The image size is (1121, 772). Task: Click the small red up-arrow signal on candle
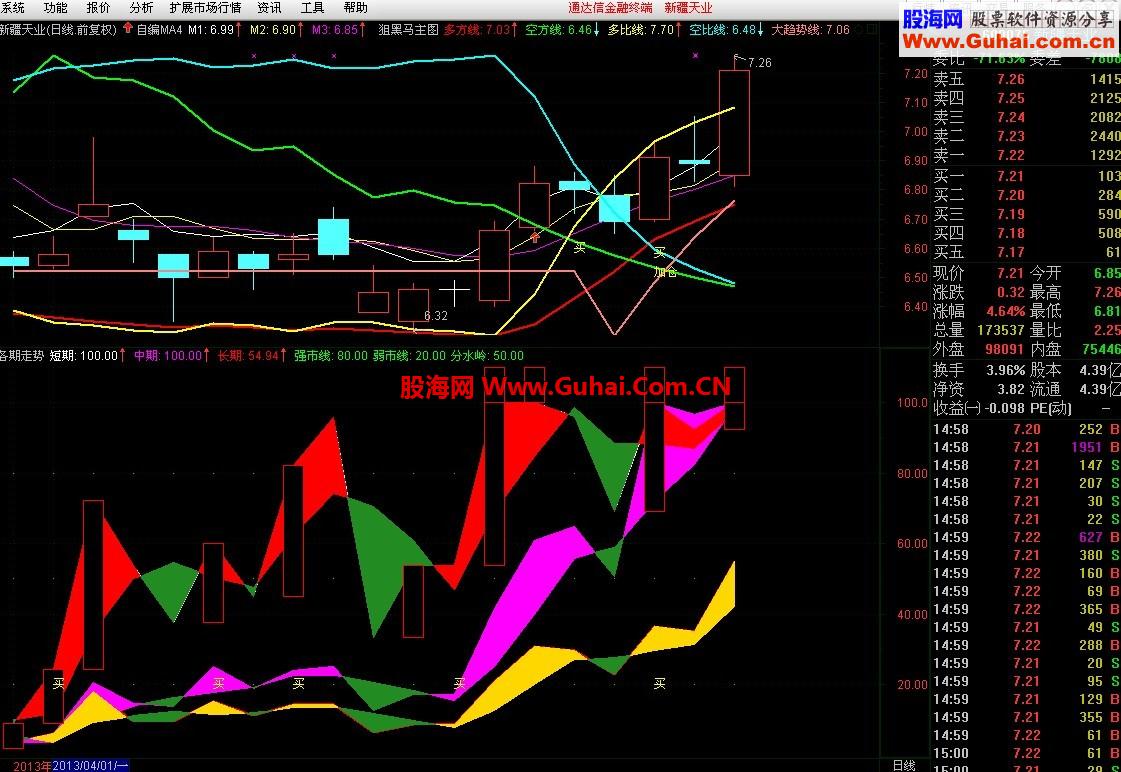point(535,237)
